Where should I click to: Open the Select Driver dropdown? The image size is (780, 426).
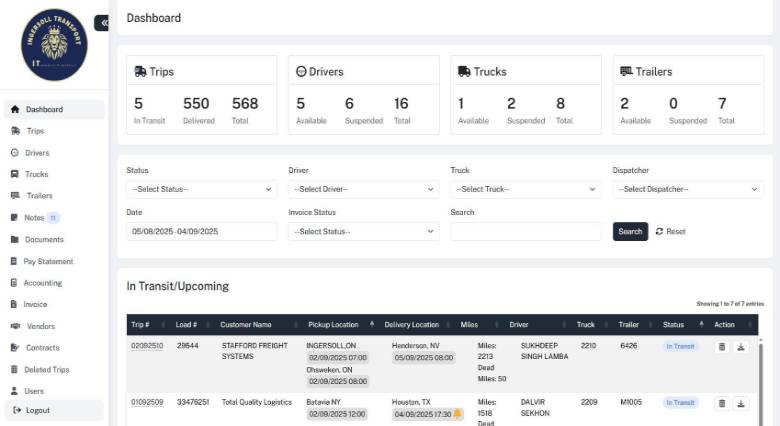point(363,189)
